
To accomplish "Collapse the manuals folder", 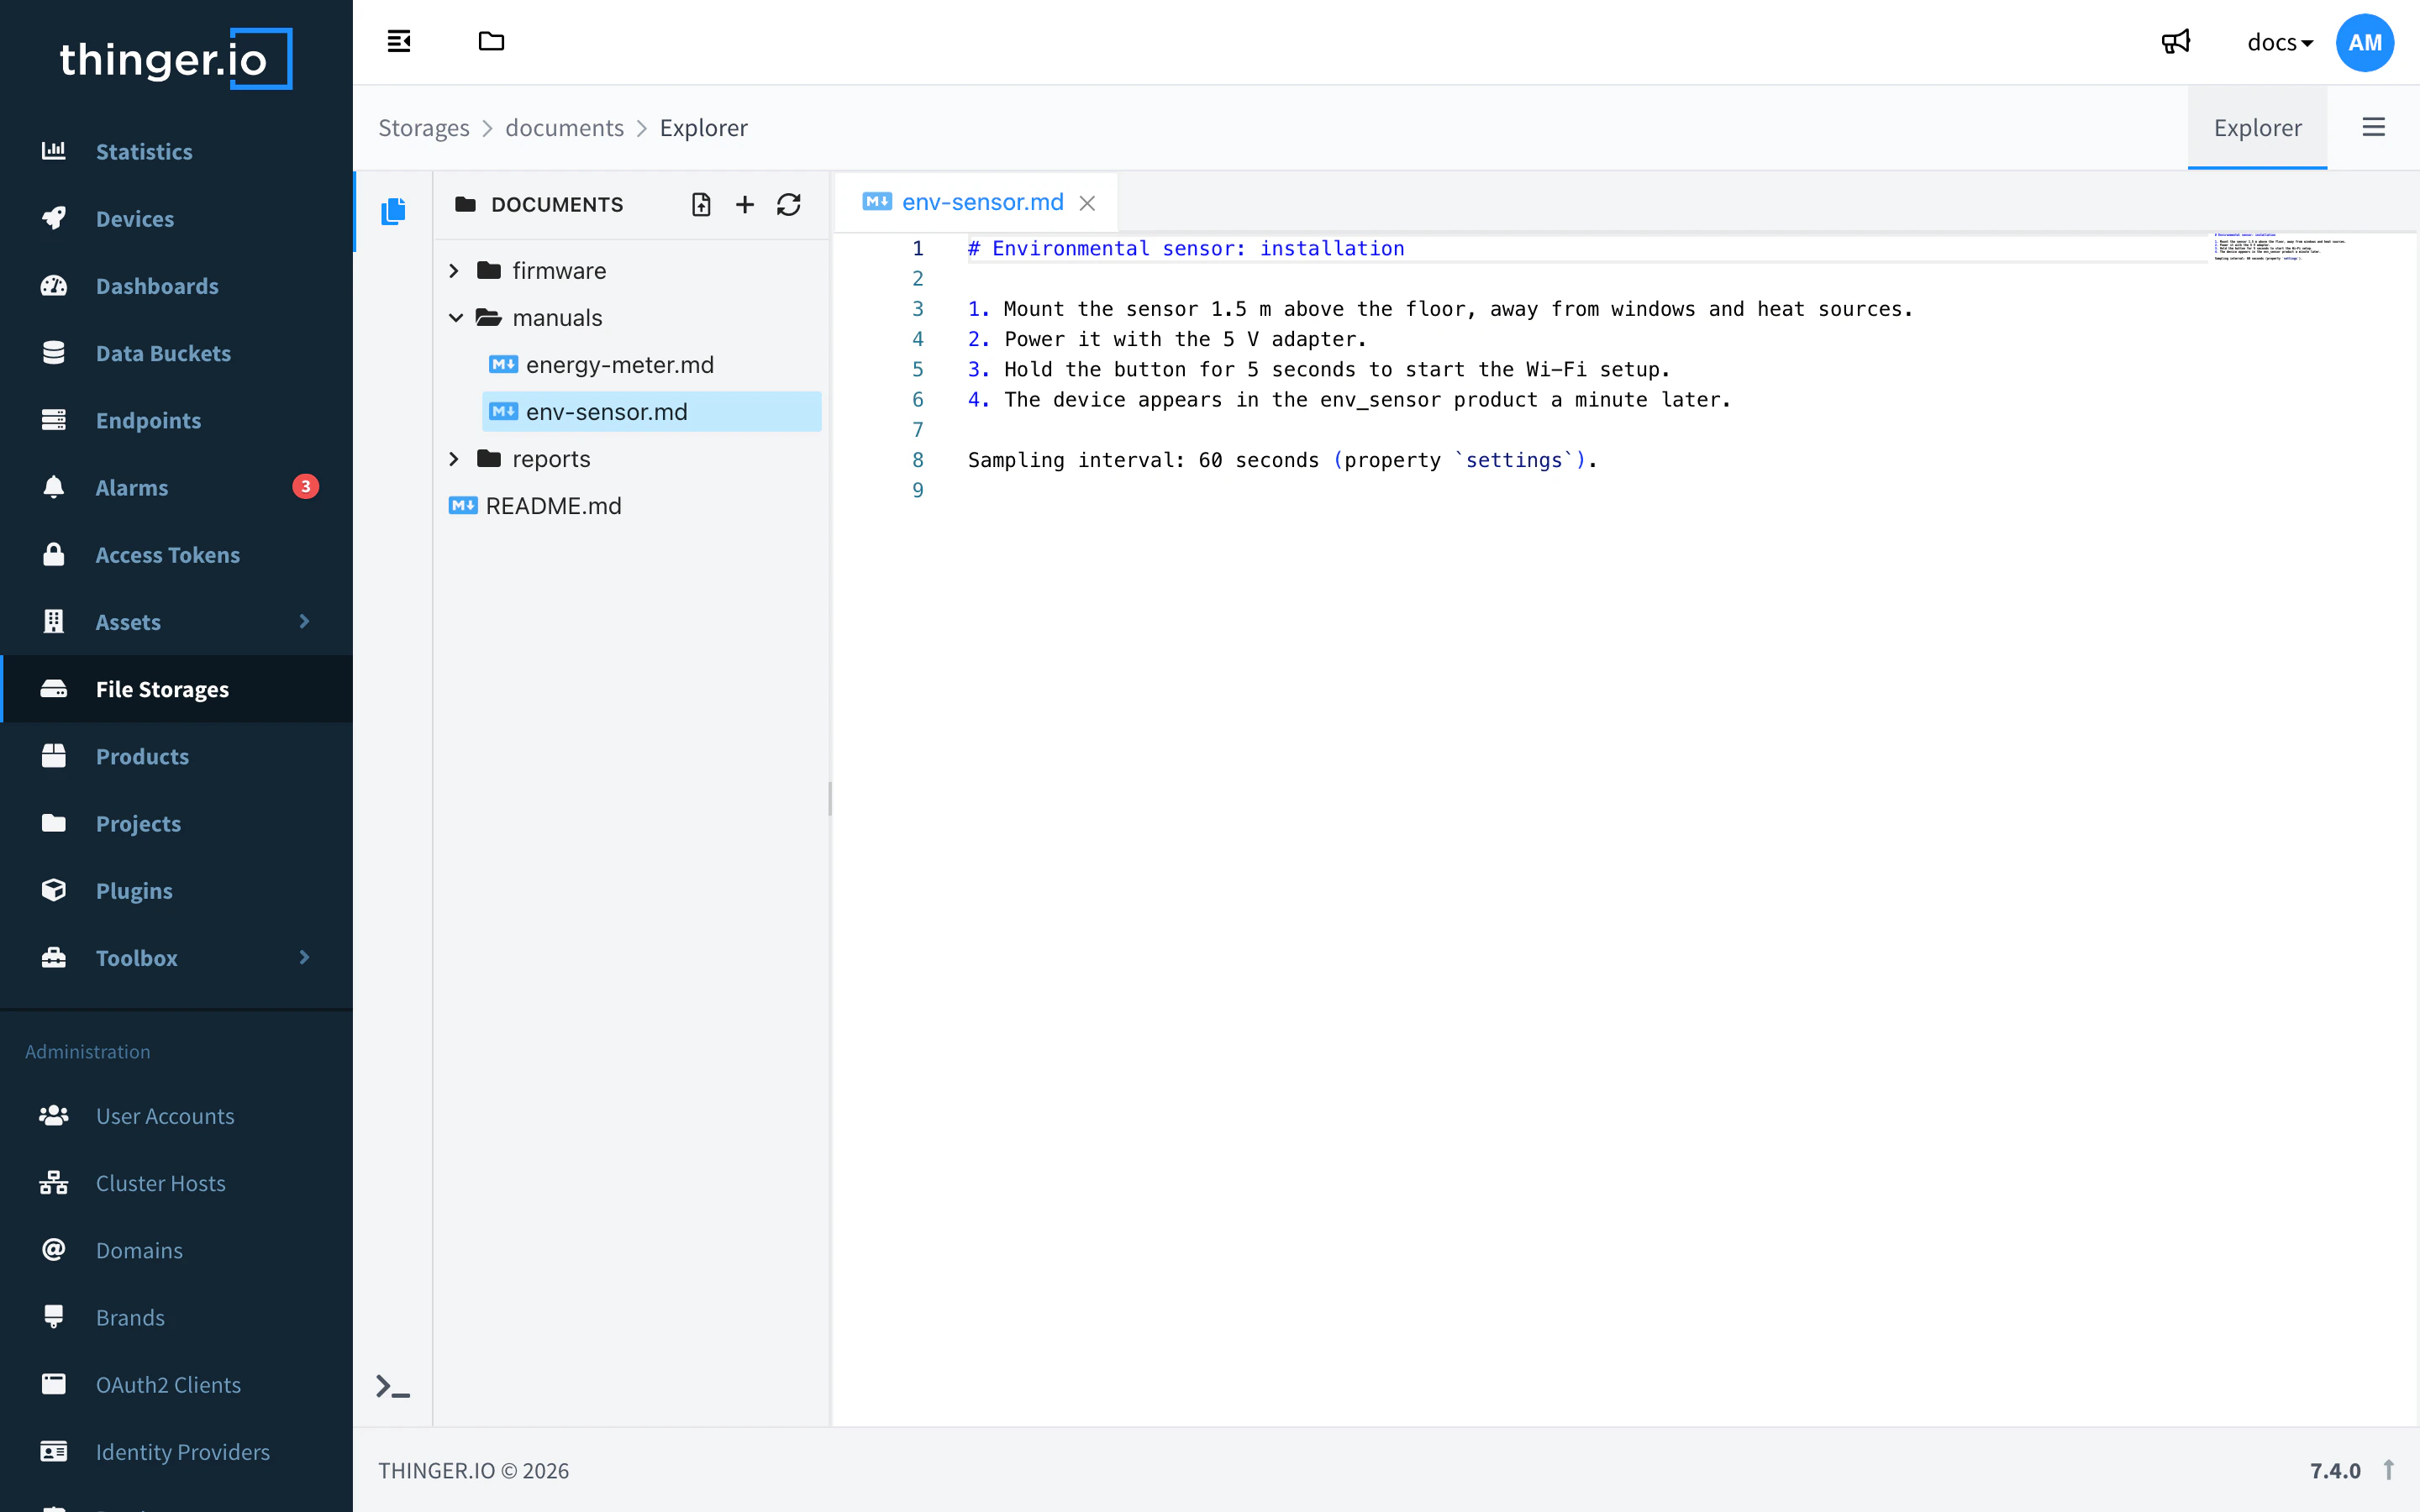I will coord(455,318).
